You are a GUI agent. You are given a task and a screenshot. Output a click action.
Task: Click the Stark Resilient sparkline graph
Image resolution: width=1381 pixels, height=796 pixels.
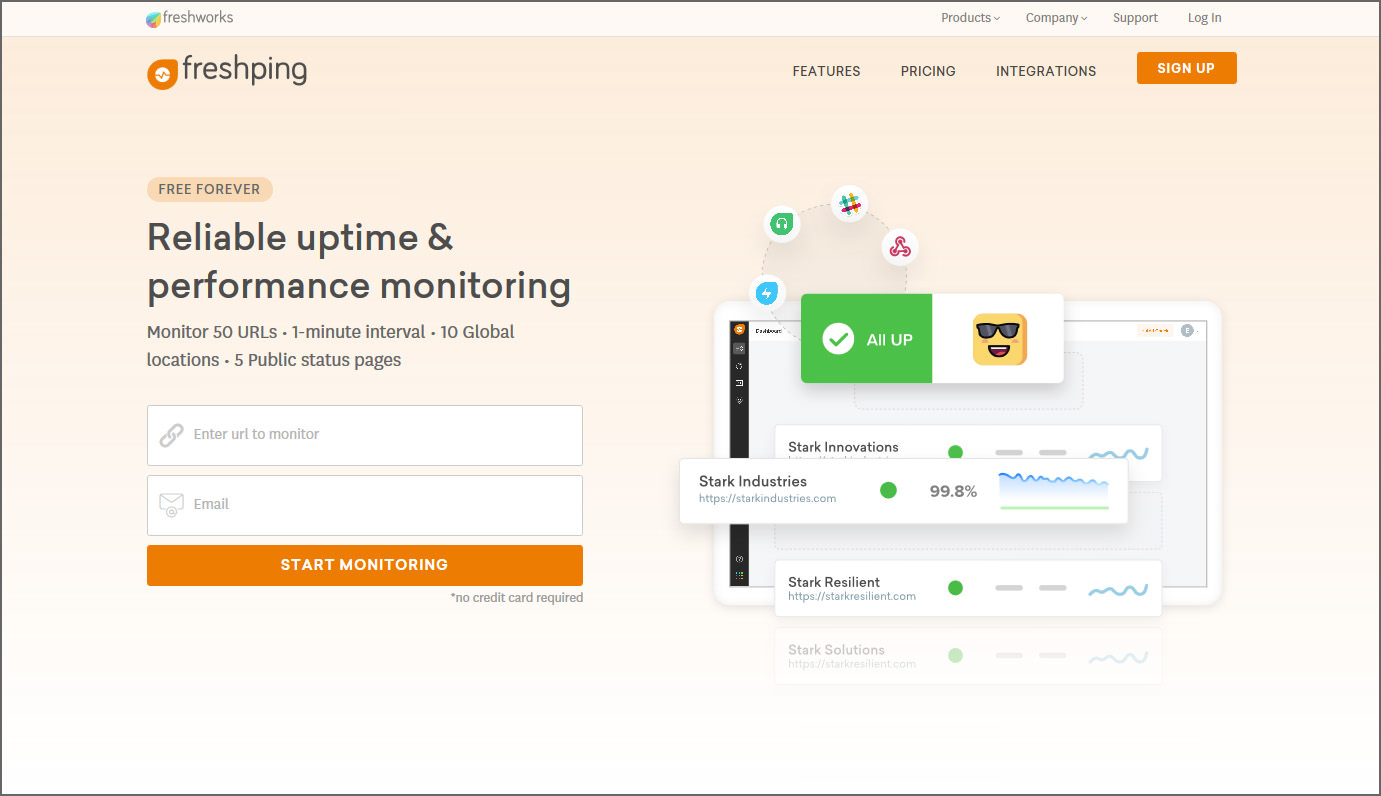tap(1118, 590)
